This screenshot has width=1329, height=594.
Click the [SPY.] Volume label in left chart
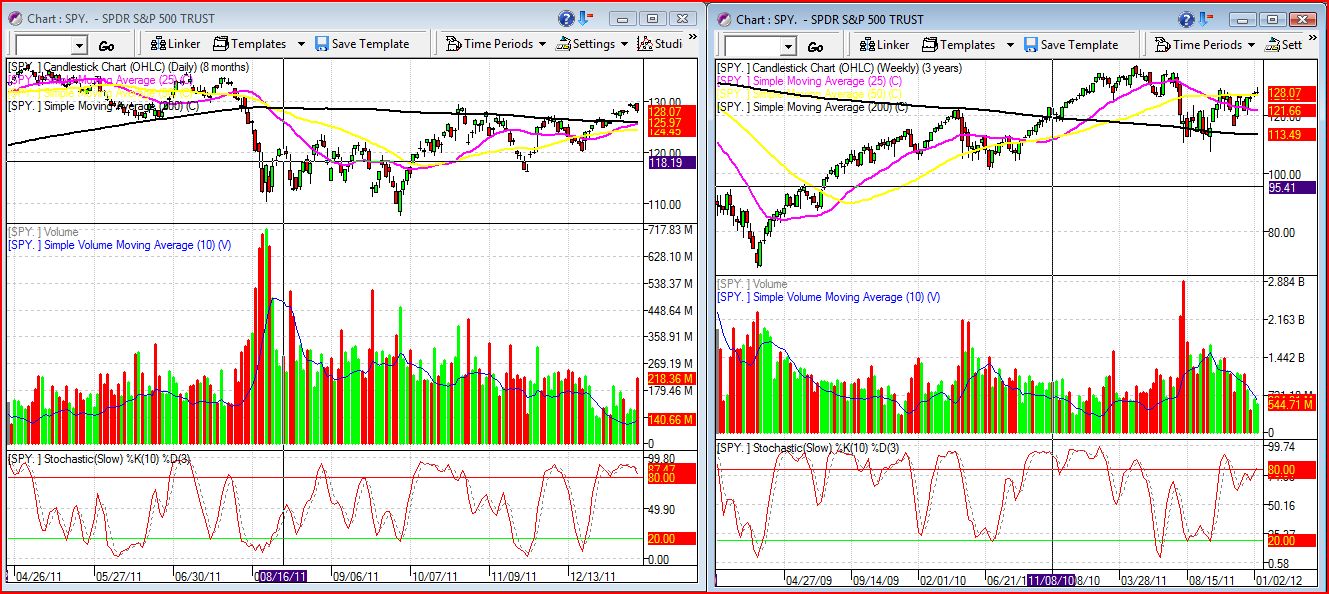[43, 232]
